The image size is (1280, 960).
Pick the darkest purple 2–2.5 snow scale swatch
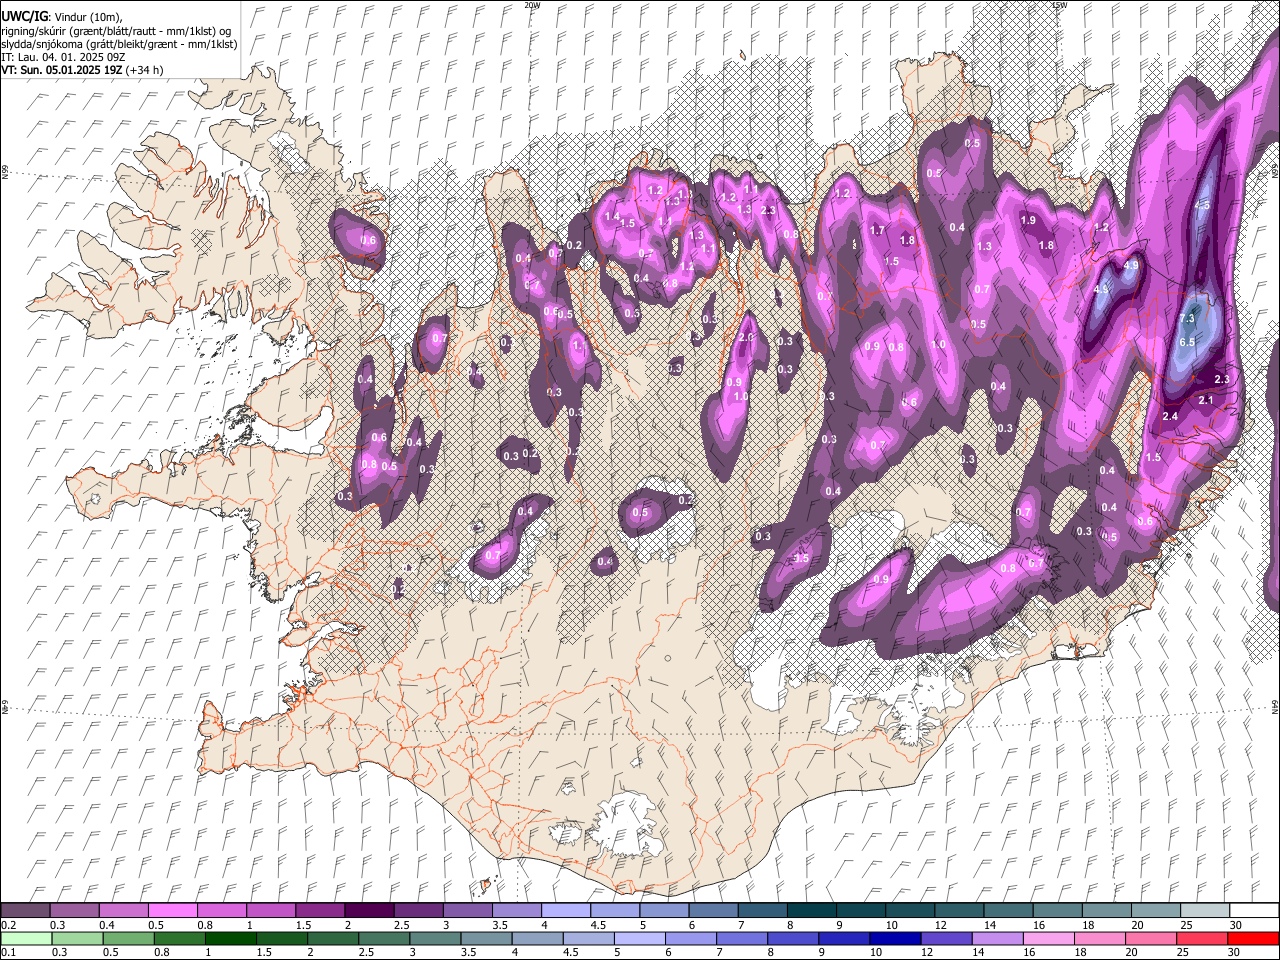[x=368, y=911]
